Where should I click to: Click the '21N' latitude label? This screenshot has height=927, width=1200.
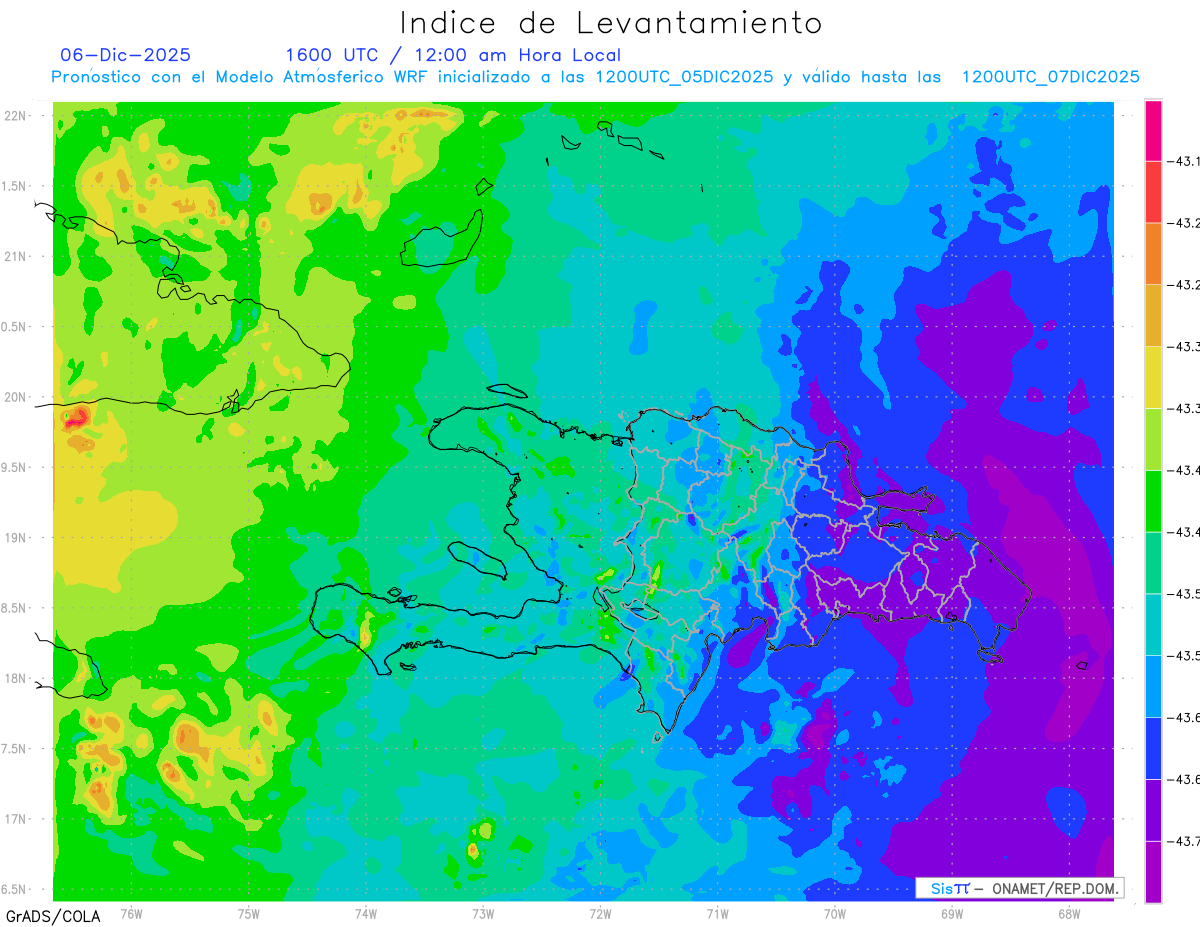(15, 257)
